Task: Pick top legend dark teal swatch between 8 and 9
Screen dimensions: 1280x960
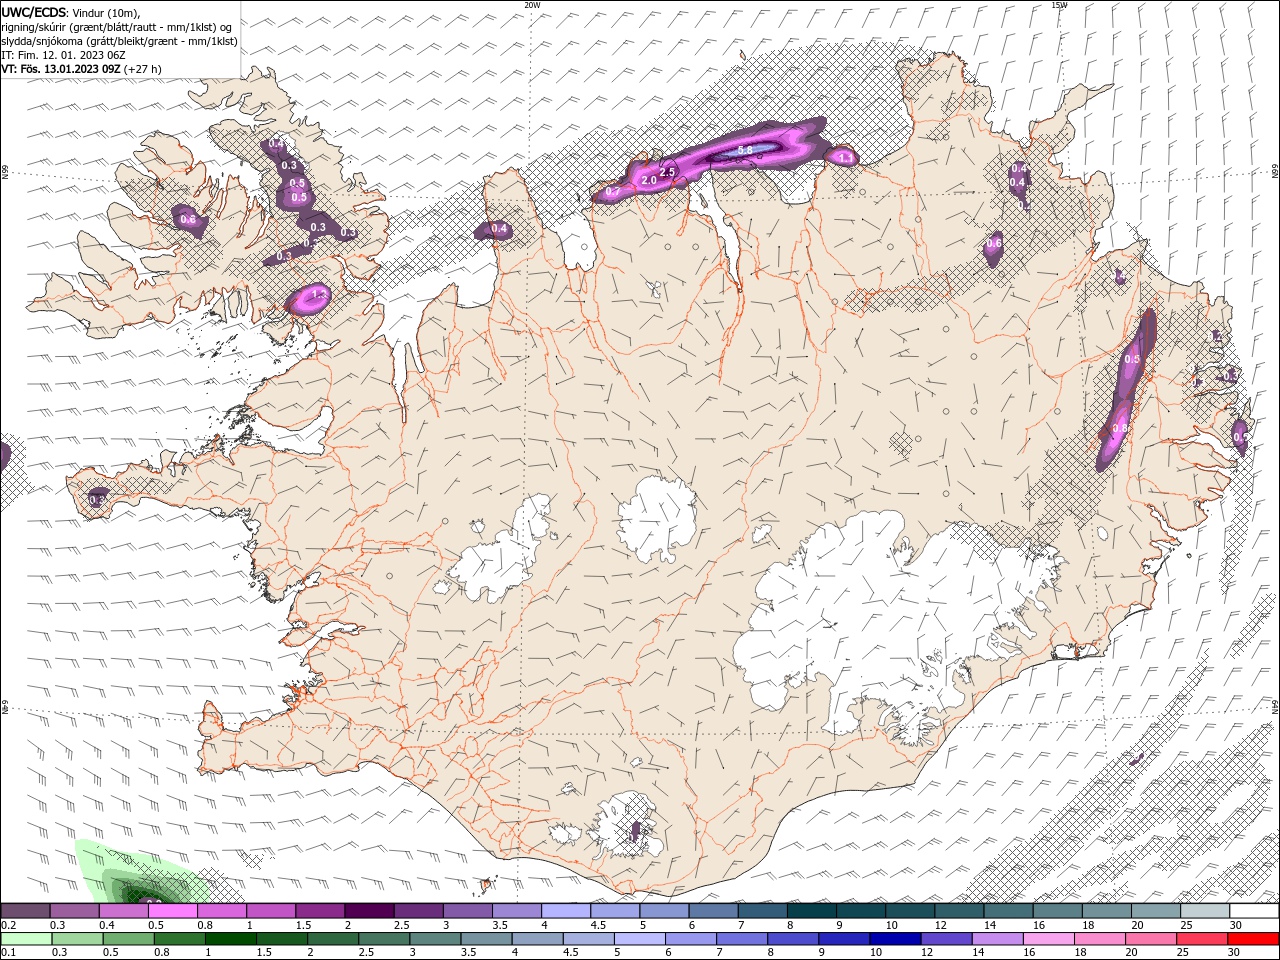Action: [x=812, y=911]
